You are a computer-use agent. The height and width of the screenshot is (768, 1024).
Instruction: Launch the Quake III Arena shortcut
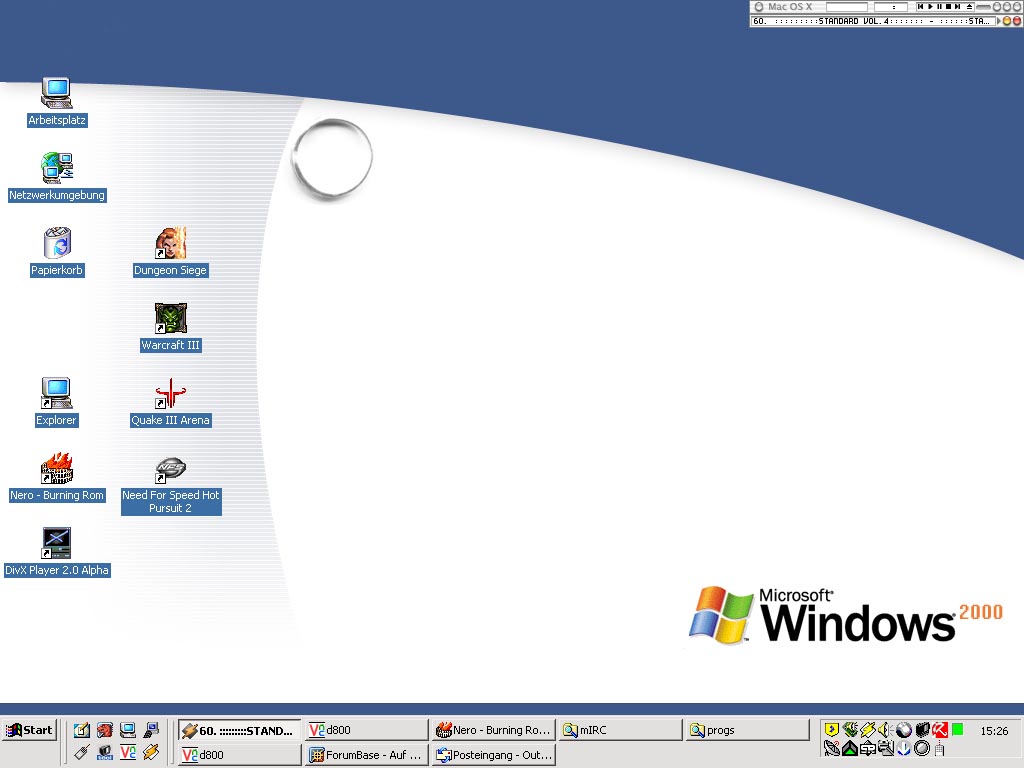pyautogui.click(x=170, y=402)
